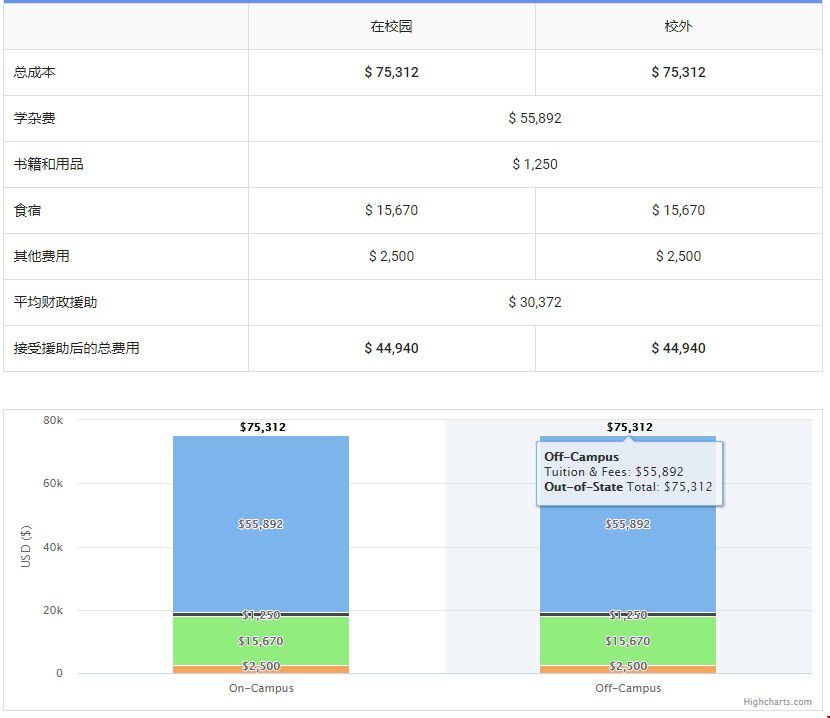This screenshot has height=718, width=830.
Task: Click the on-campus $ 15,670 room and board cell
Action: point(391,210)
